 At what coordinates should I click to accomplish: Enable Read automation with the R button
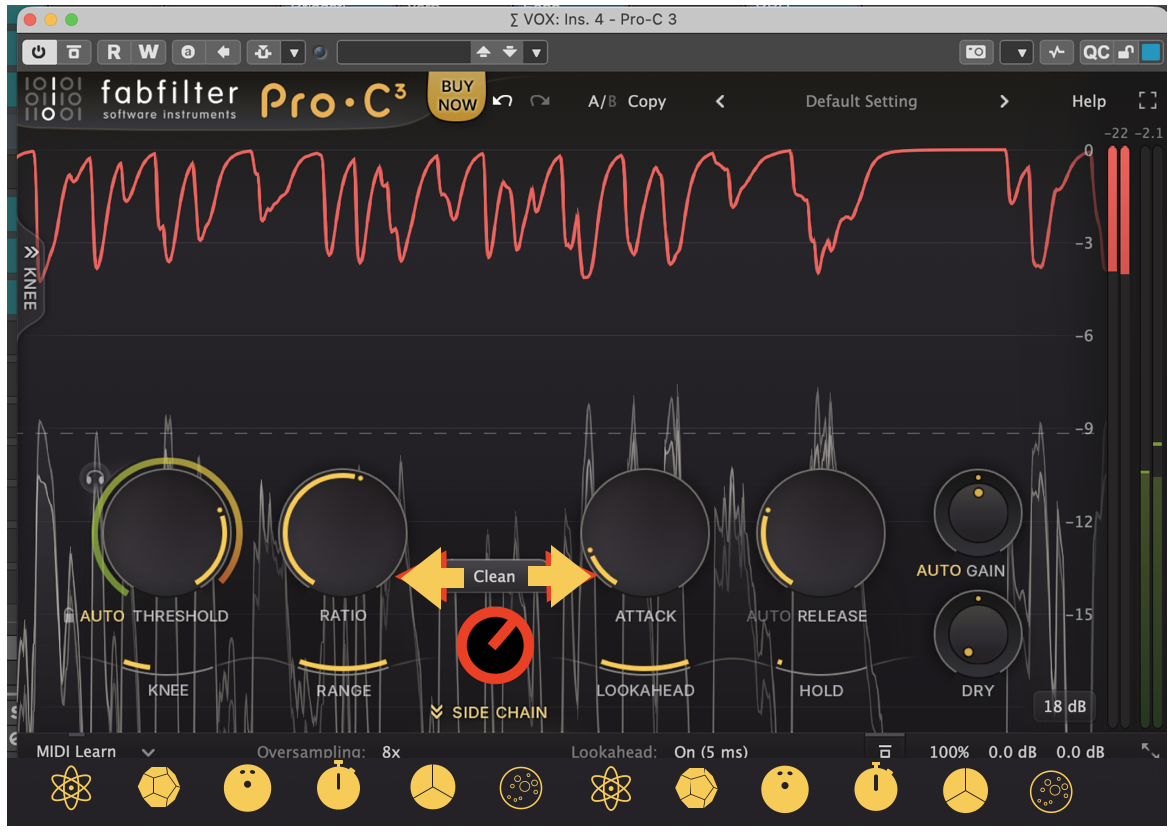[x=114, y=52]
